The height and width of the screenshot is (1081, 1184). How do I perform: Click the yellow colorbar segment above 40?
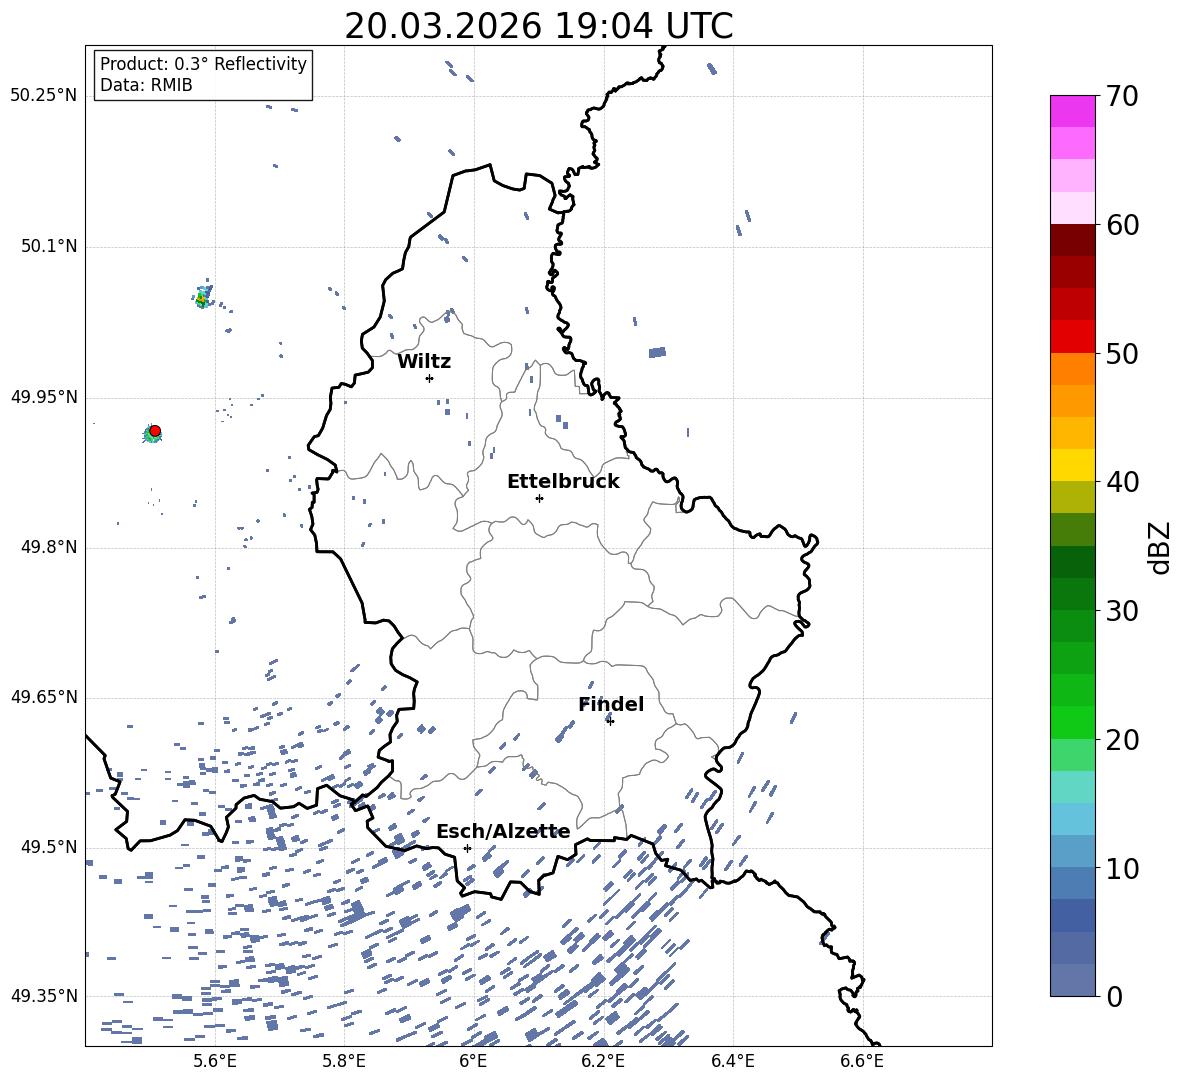coord(1072,466)
